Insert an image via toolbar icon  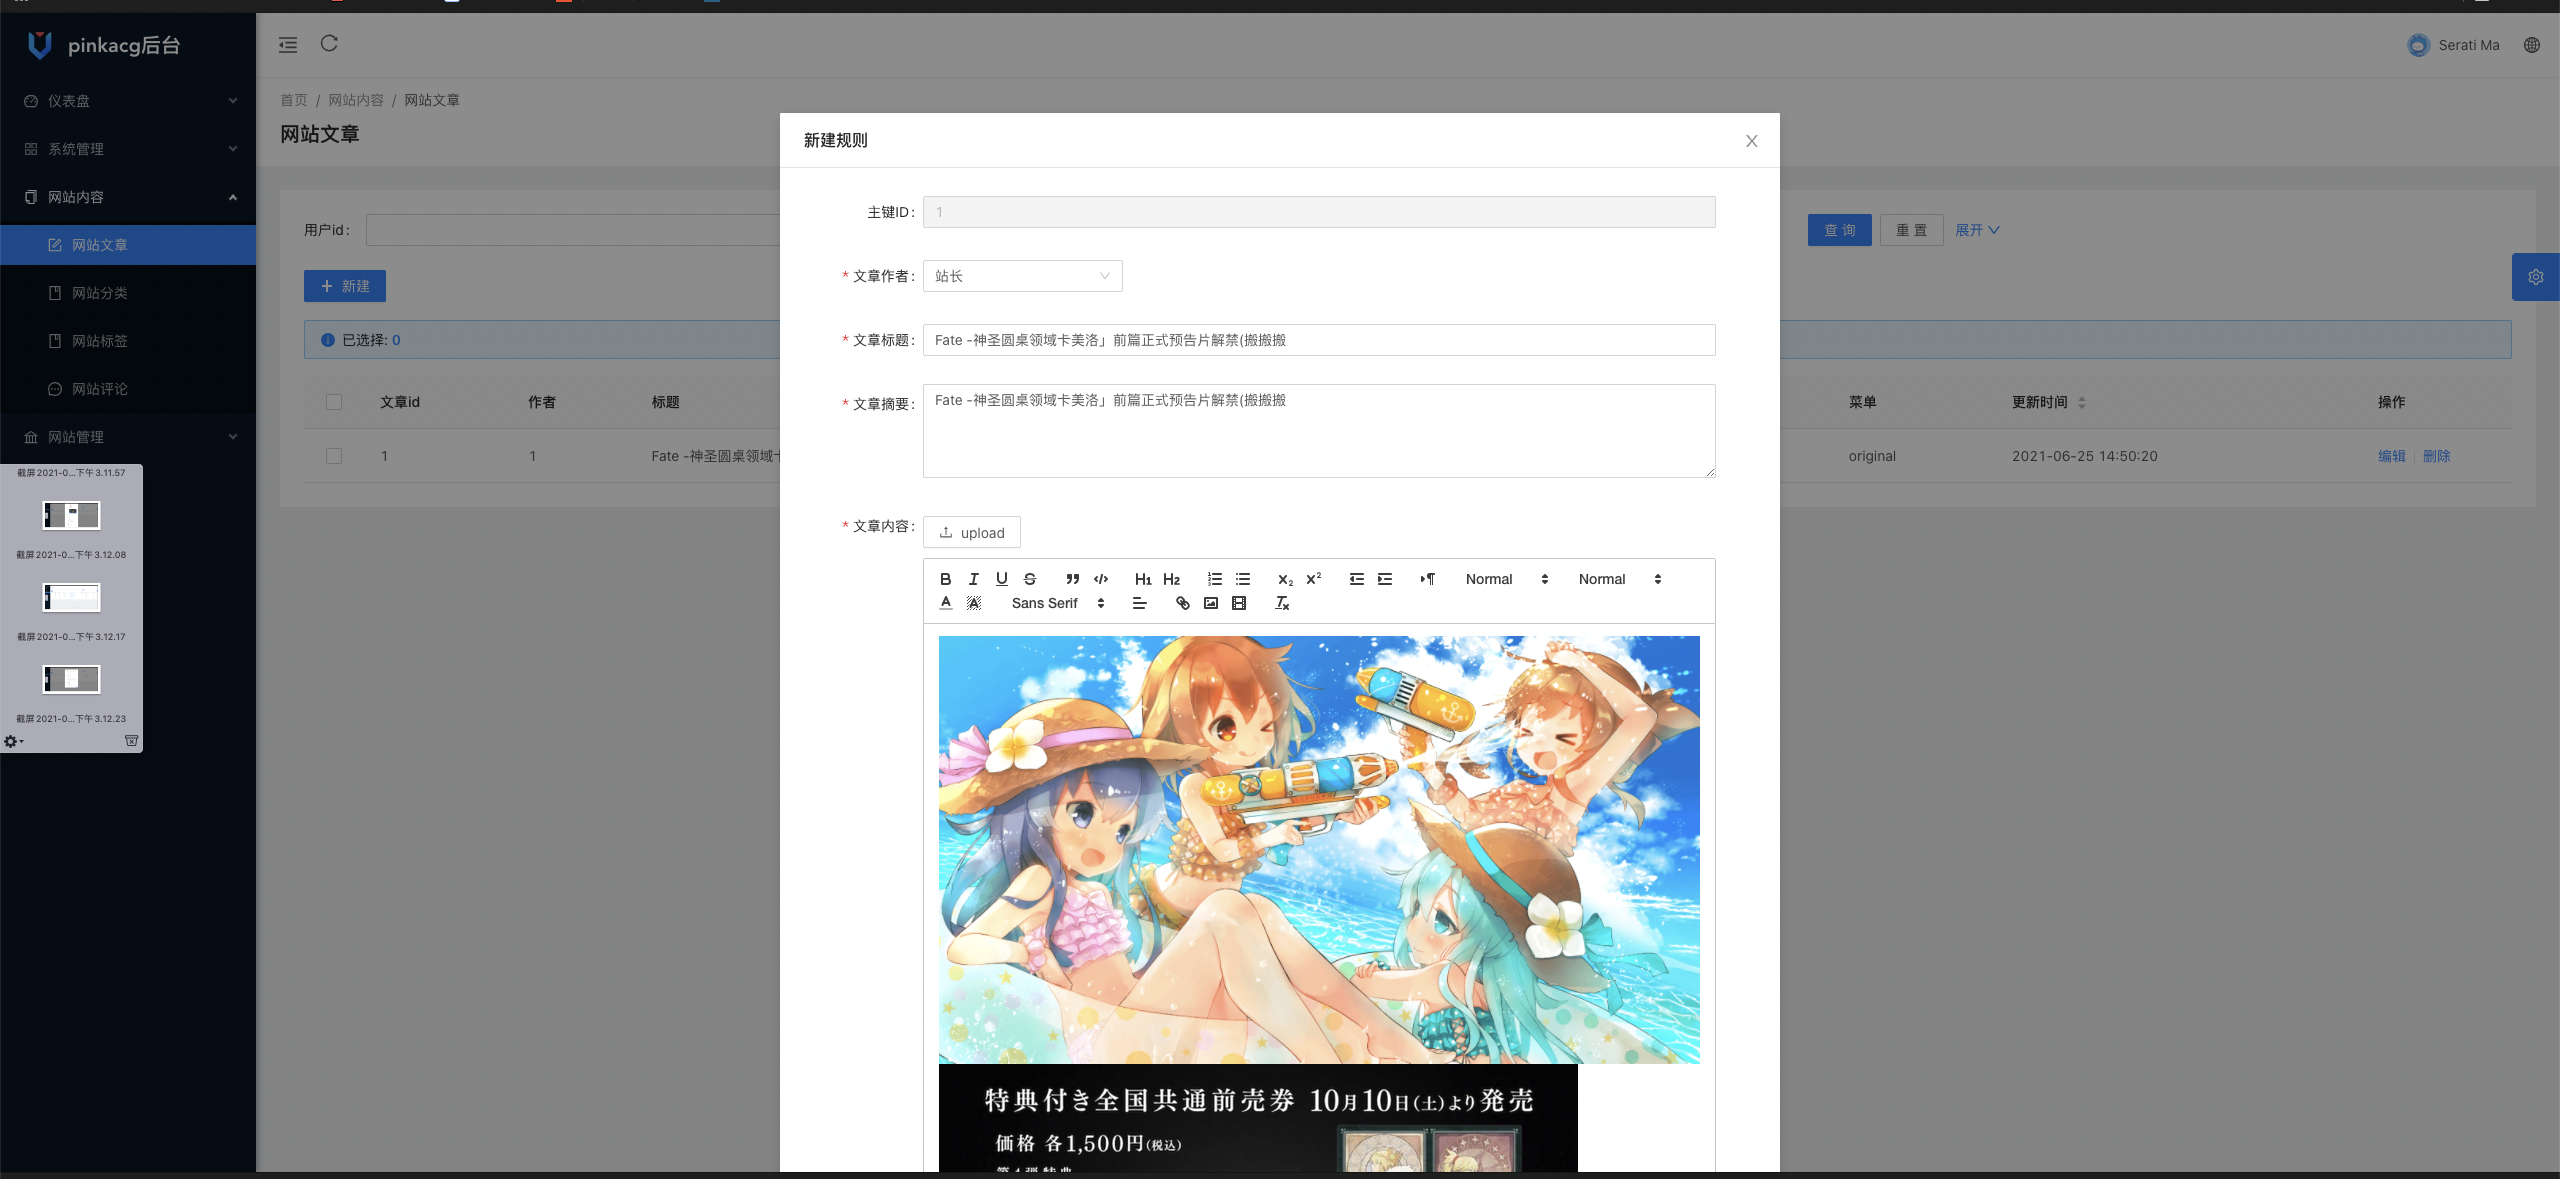1211,603
